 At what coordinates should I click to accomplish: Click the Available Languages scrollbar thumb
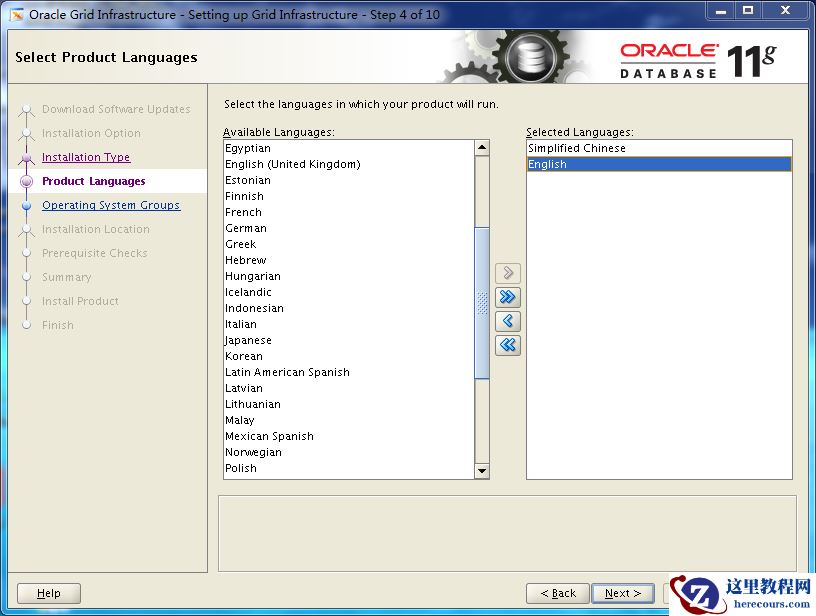point(482,303)
